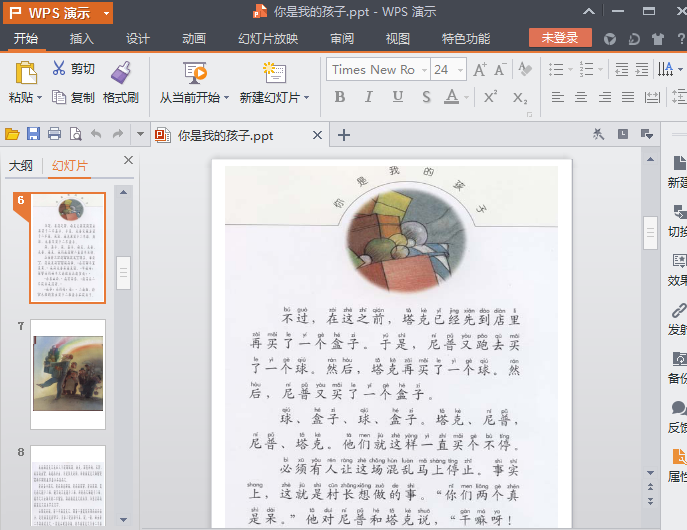Image resolution: width=687 pixels, height=530 pixels.
Task: Open the 特色功能 tab
Action: (466, 39)
